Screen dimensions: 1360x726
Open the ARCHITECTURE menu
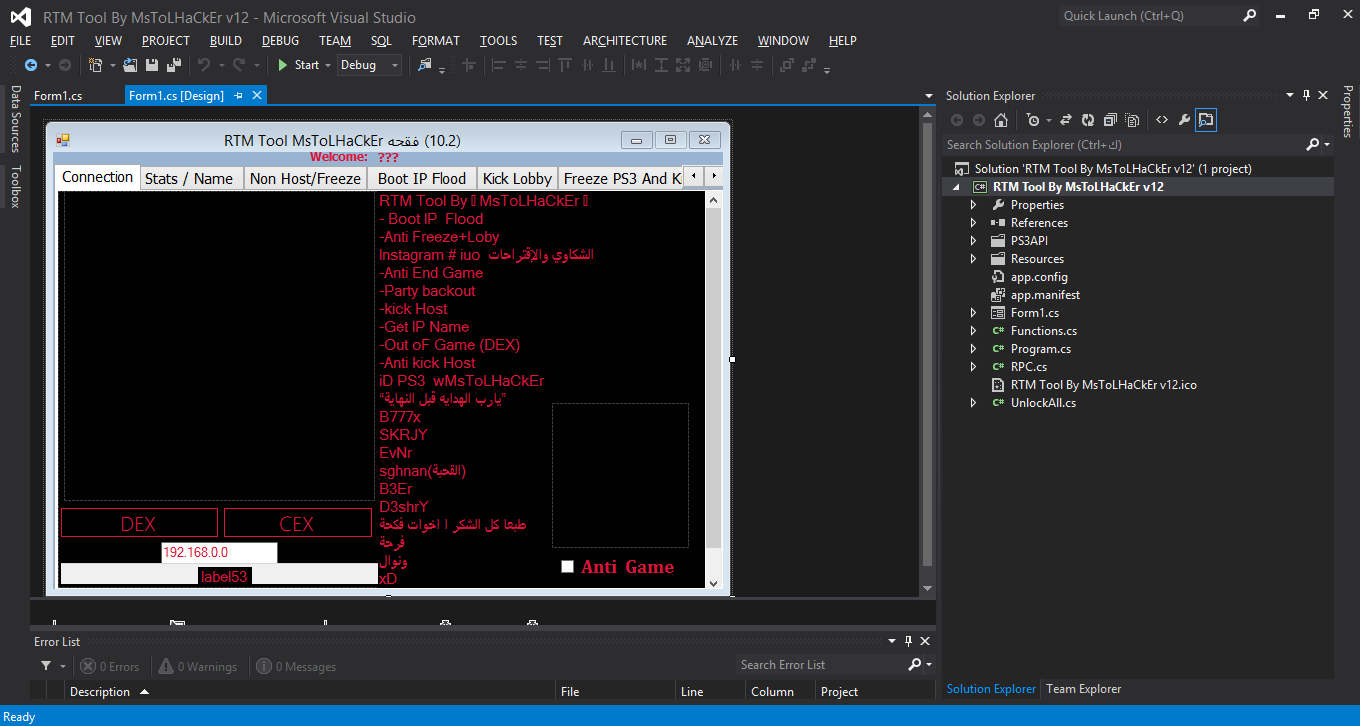(x=625, y=41)
